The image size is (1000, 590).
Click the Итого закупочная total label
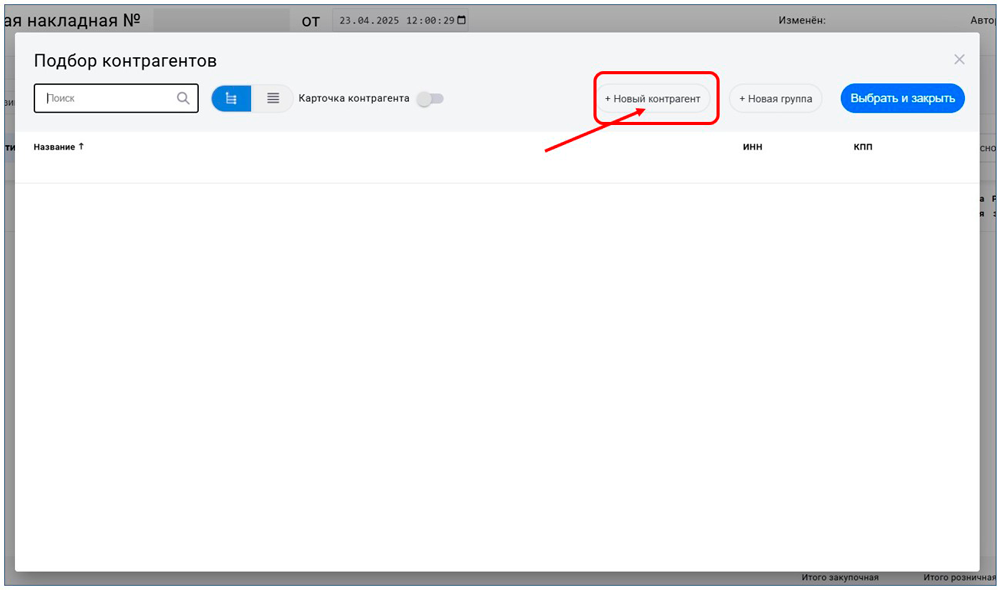tap(839, 578)
